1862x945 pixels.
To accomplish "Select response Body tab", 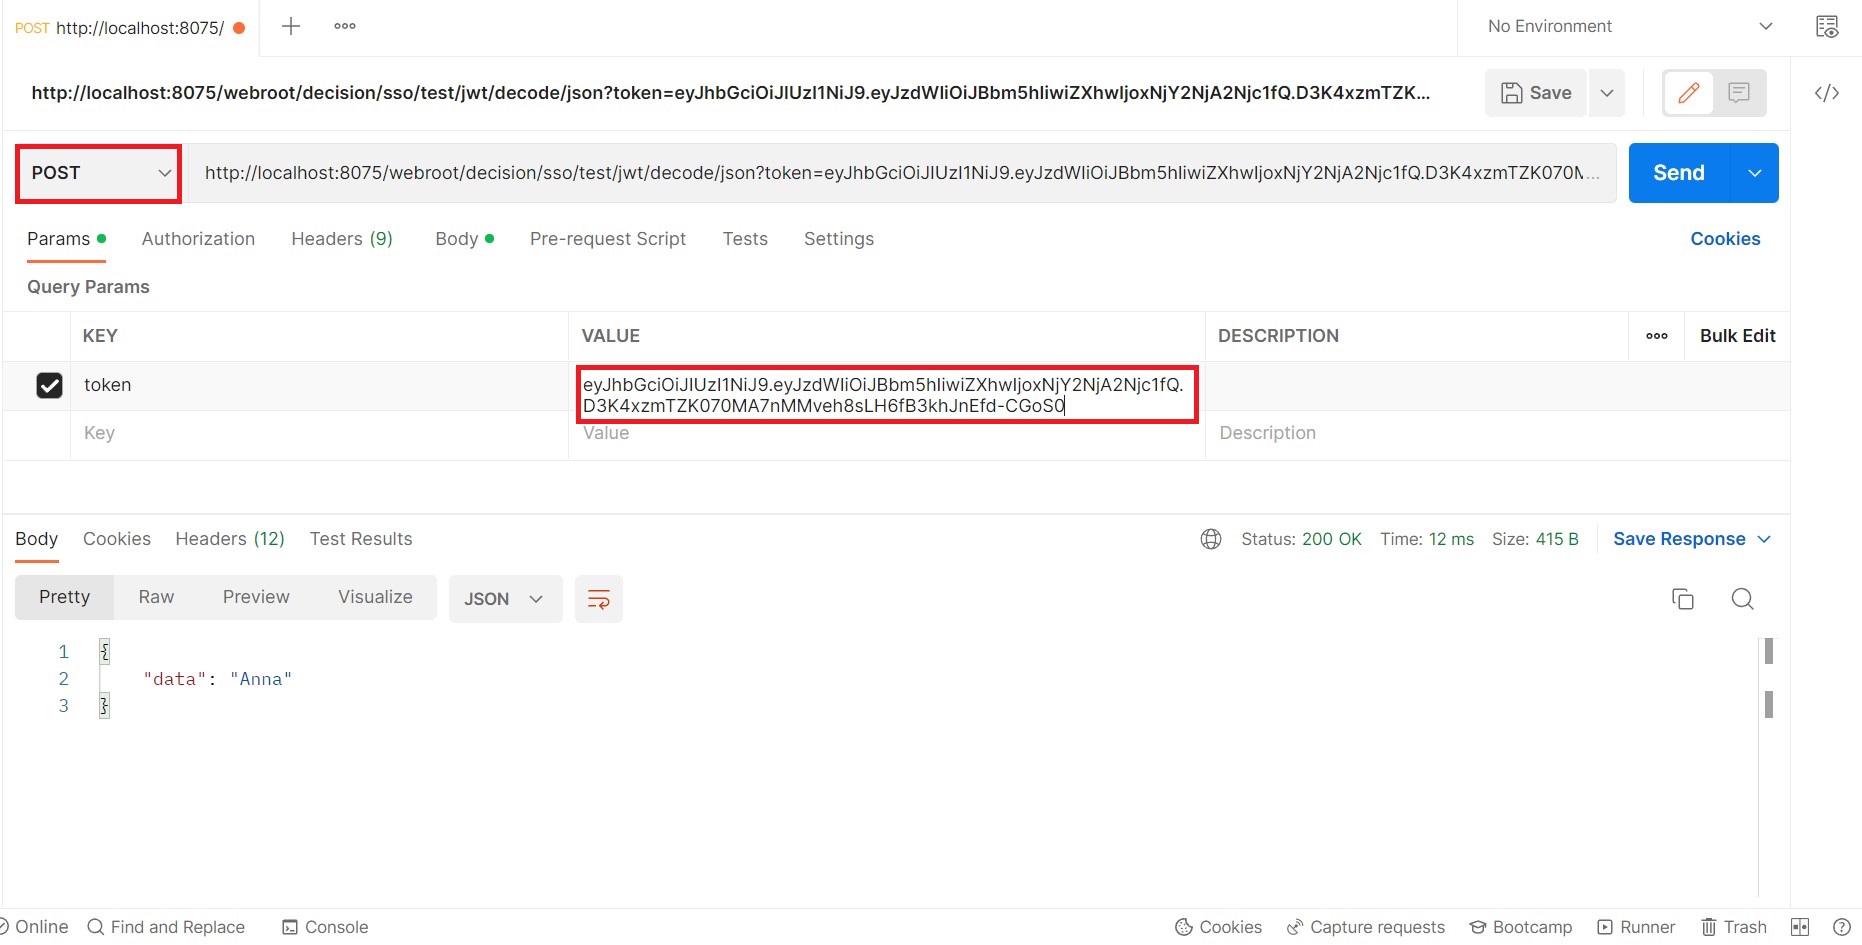I will [x=37, y=539].
